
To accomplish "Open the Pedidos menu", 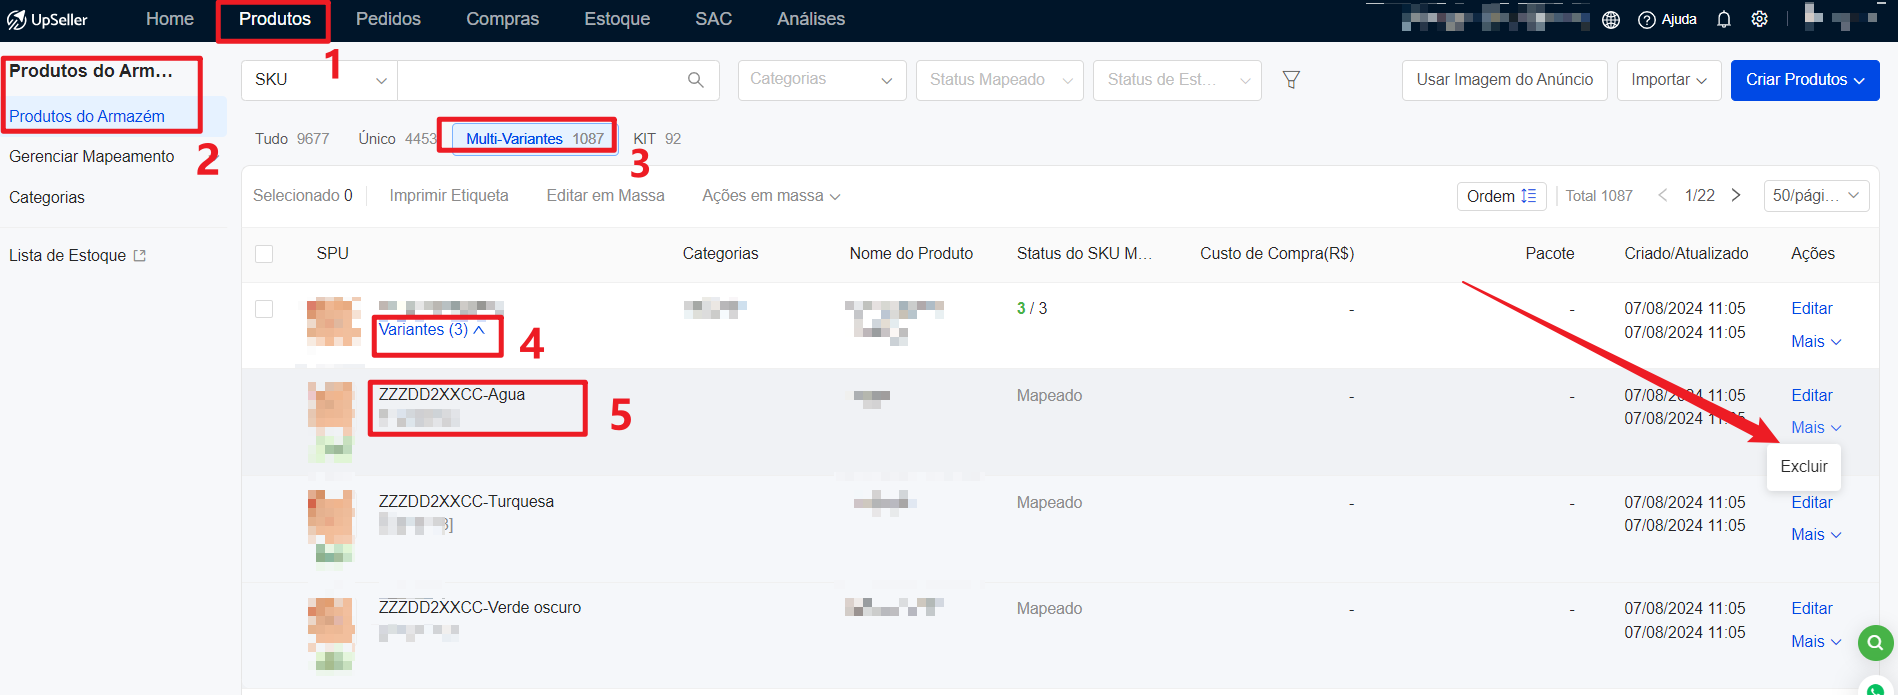I will pyautogui.click(x=388, y=19).
